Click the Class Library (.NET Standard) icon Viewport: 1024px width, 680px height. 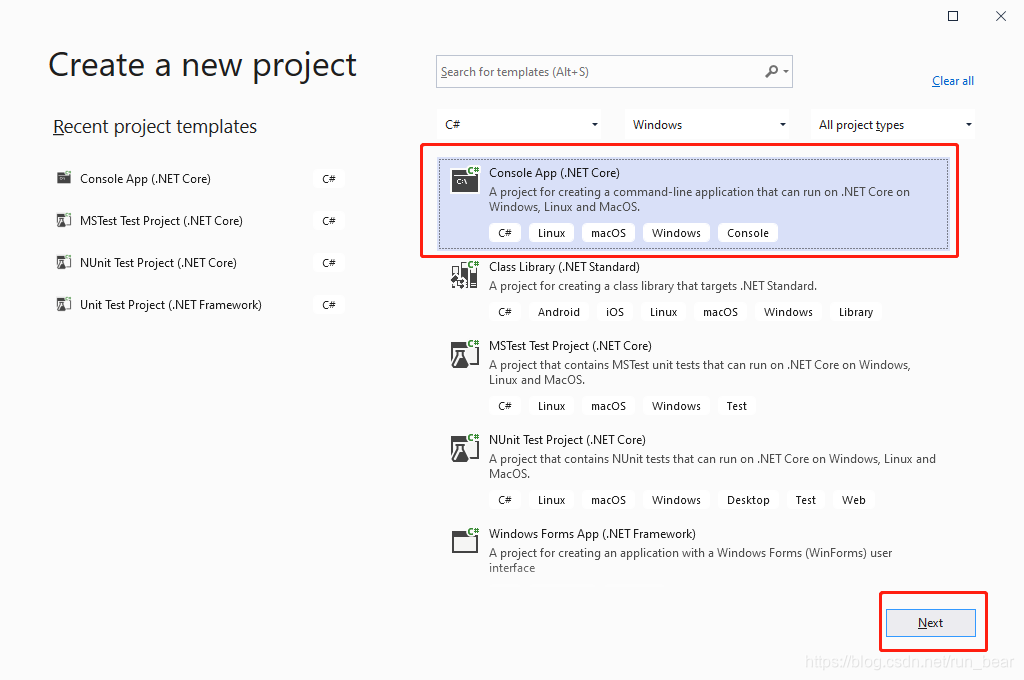pos(465,274)
